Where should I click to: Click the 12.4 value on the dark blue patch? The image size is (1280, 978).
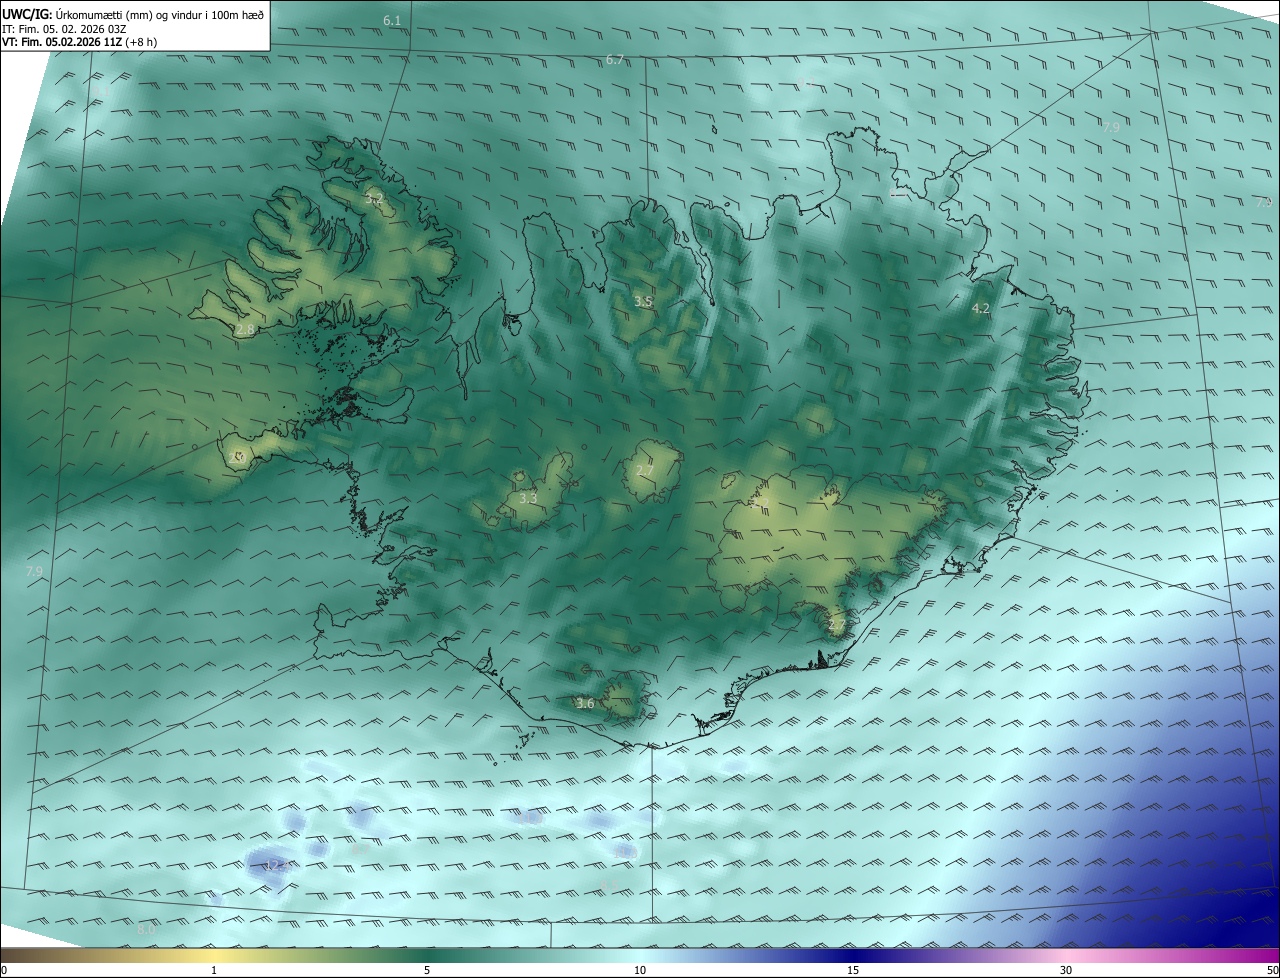click(277, 865)
